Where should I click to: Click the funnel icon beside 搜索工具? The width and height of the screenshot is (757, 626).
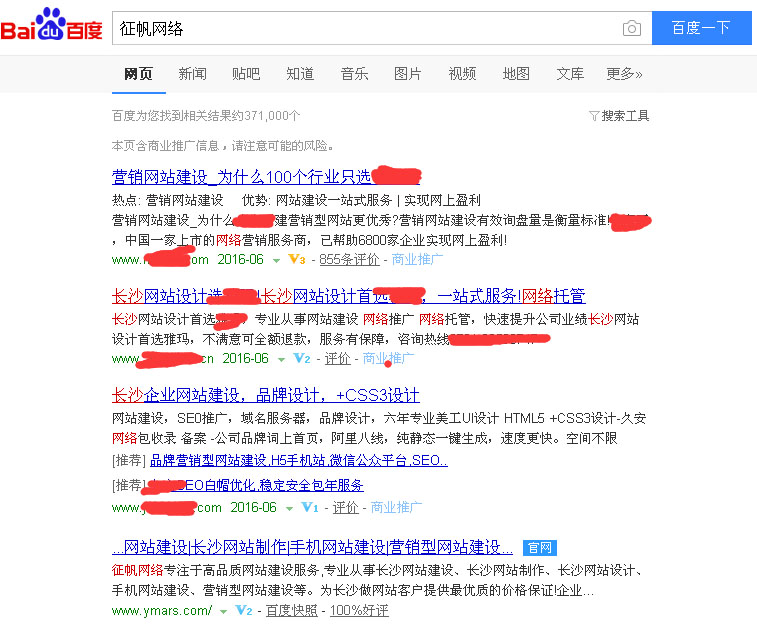[x=594, y=116]
